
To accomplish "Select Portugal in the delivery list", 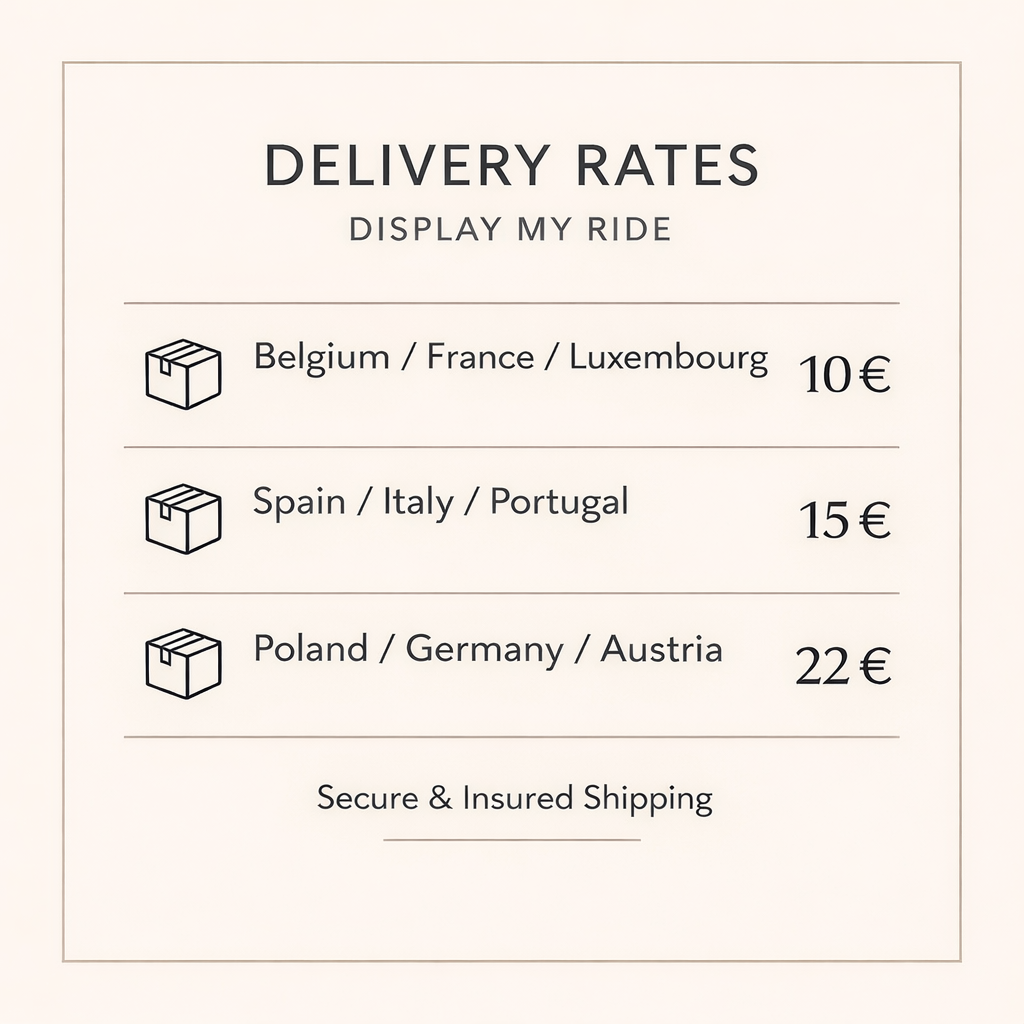I will tap(559, 503).
